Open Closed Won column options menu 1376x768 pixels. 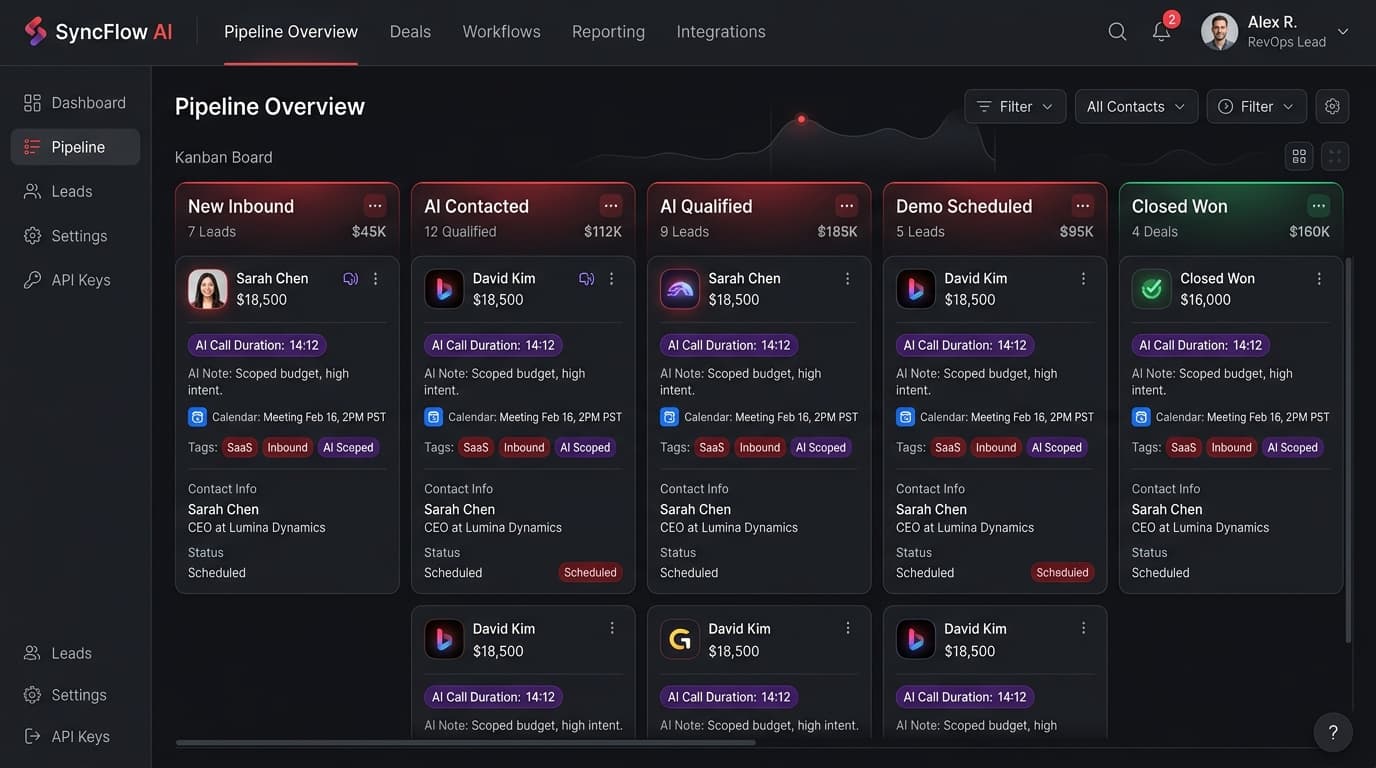coord(1319,206)
